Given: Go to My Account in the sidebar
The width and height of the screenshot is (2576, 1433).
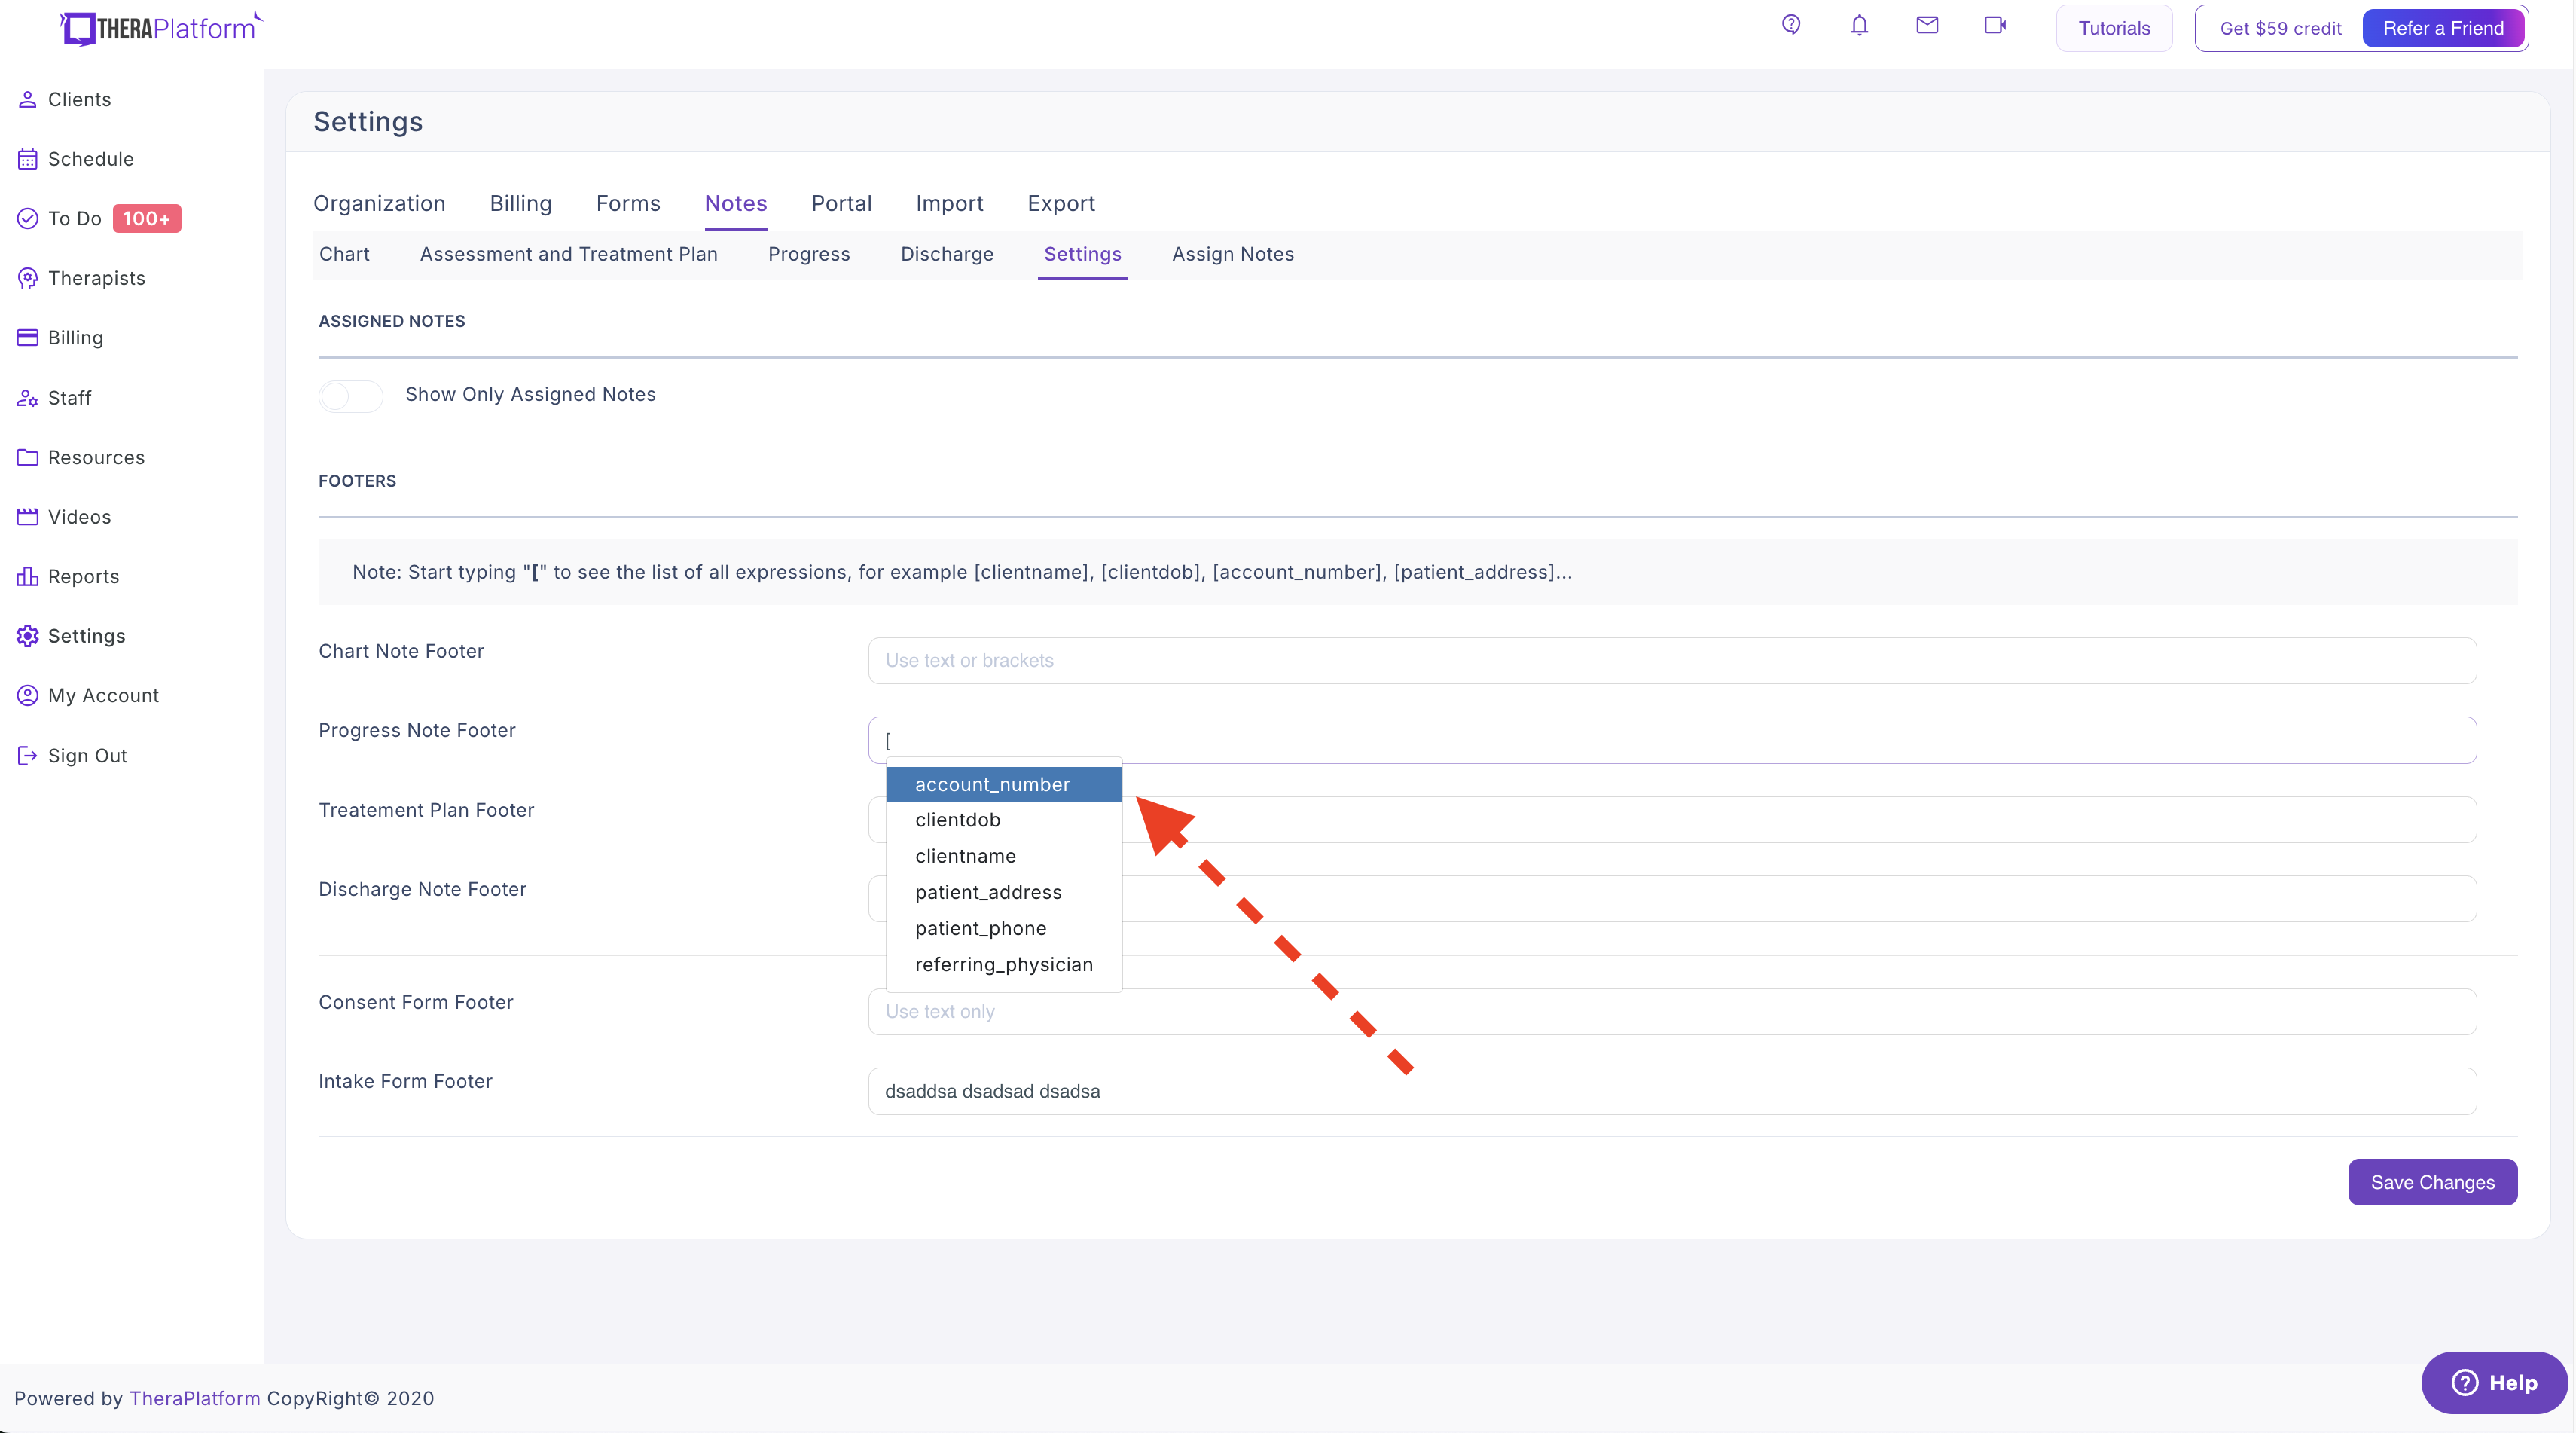Looking at the screenshot, I should (103, 695).
